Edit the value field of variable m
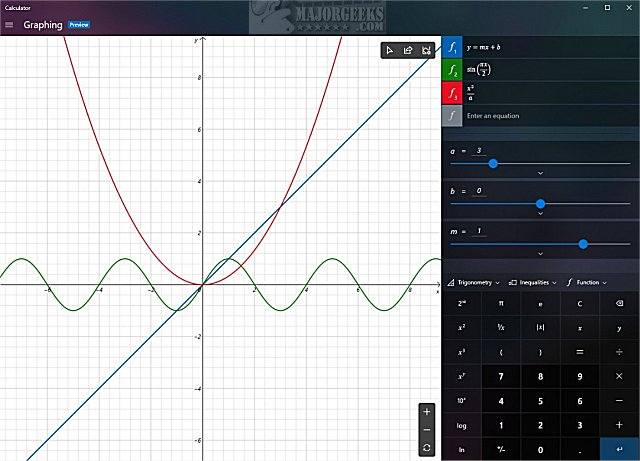This screenshot has width=640, height=461. [479, 231]
